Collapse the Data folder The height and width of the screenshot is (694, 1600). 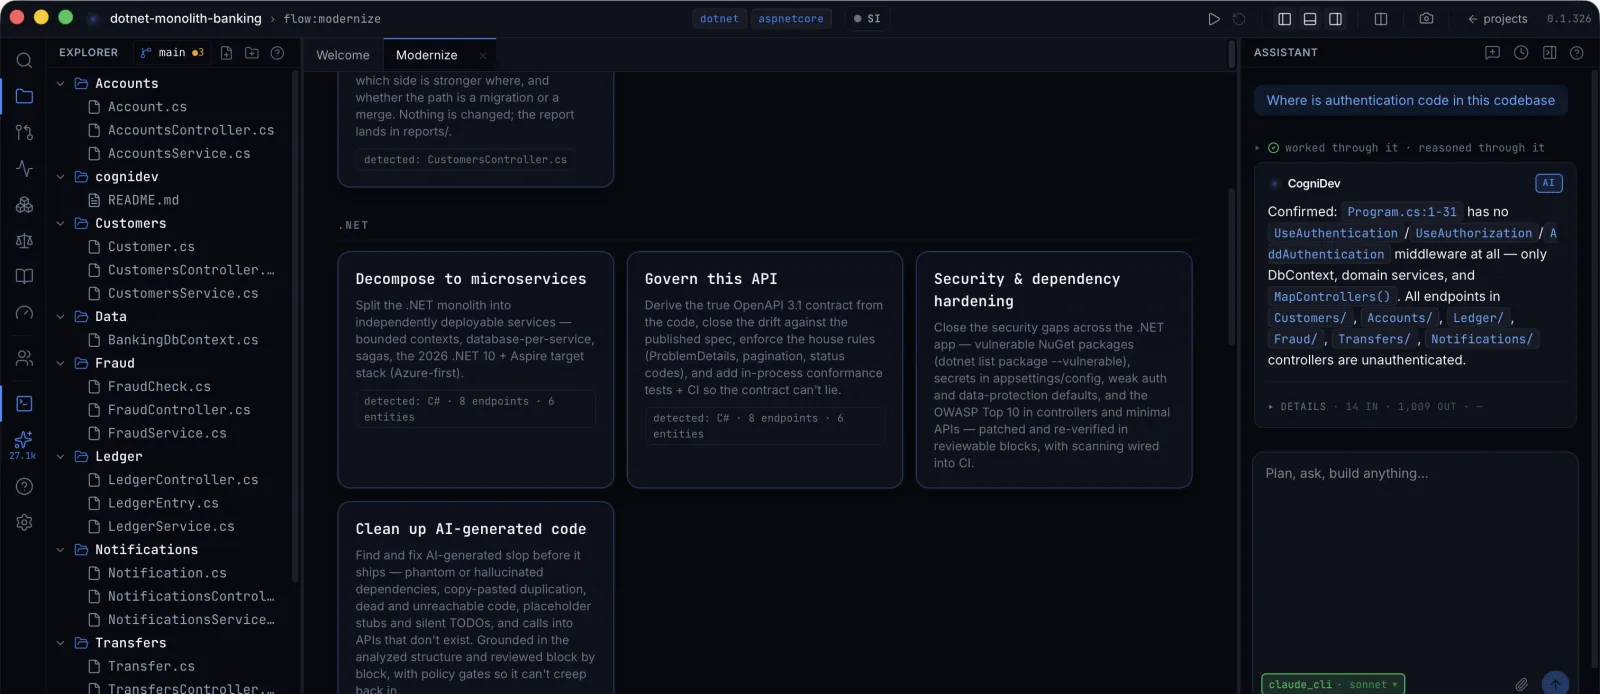[x=60, y=316]
